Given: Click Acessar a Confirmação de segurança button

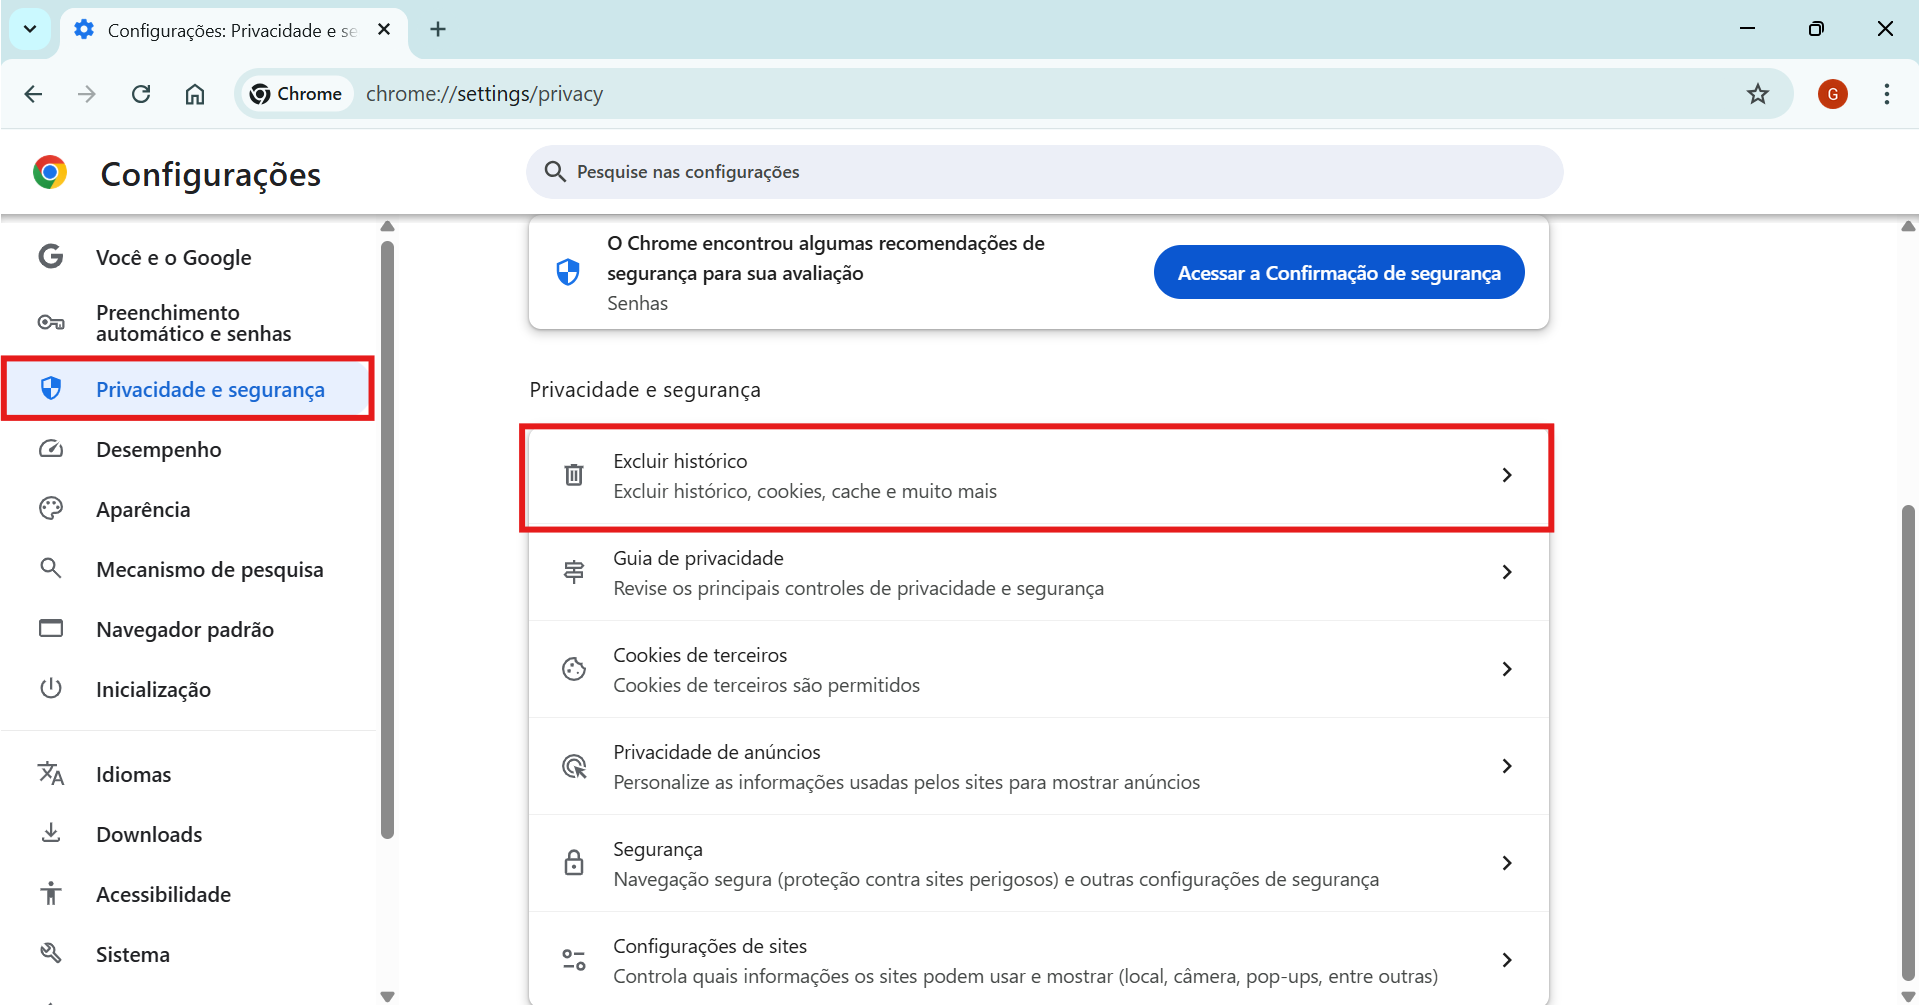Looking at the screenshot, I should tap(1338, 273).
